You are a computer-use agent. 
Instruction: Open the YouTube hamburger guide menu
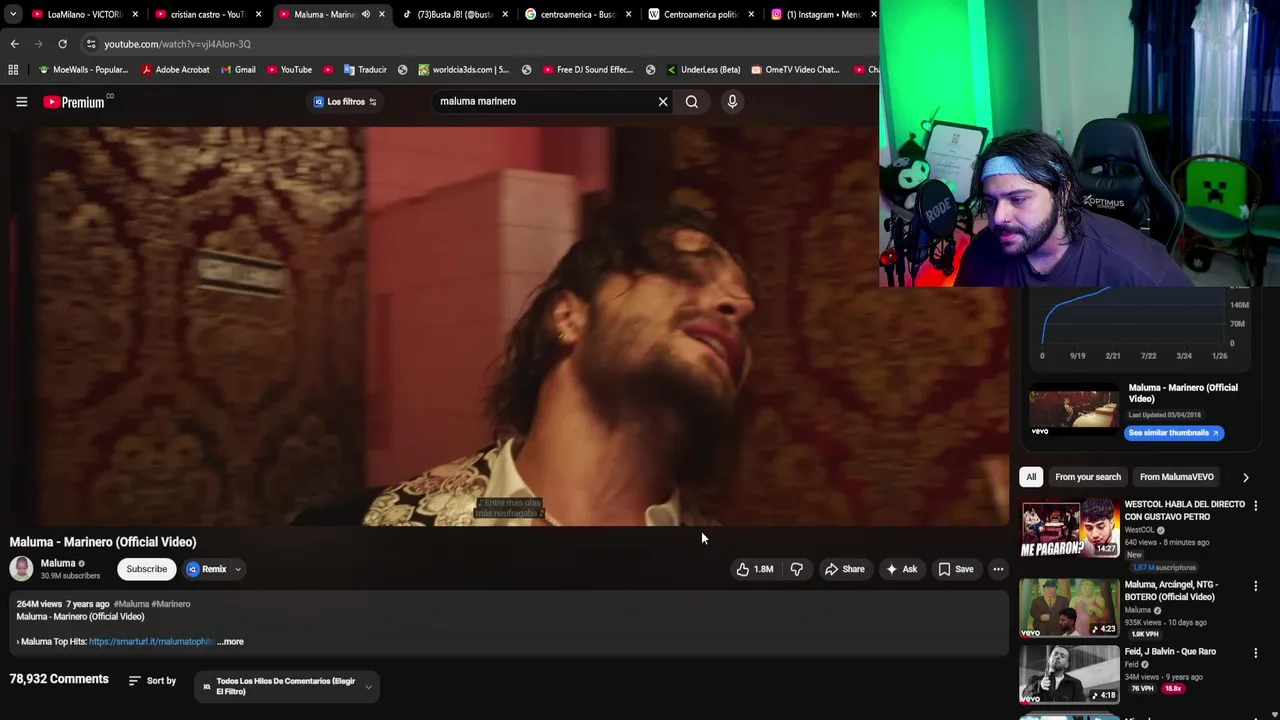click(21, 101)
